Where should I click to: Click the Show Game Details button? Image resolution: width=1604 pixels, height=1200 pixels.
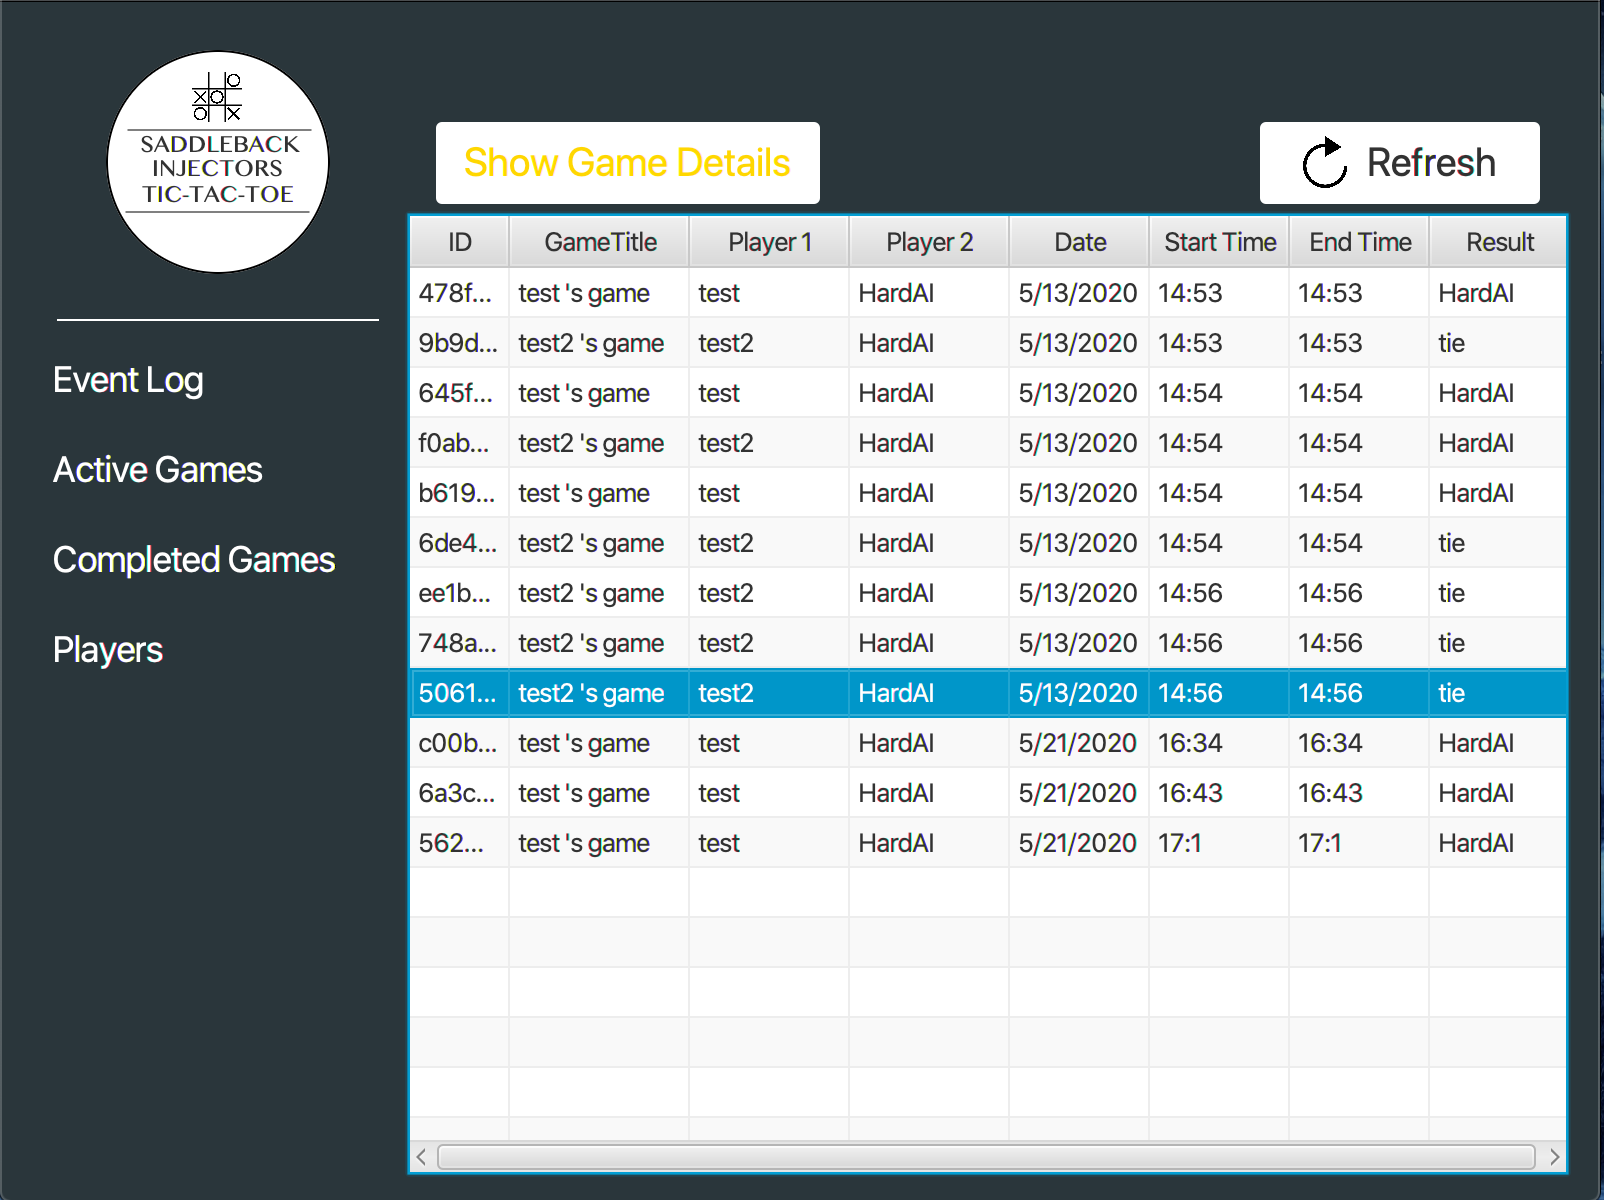pos(627,162)
